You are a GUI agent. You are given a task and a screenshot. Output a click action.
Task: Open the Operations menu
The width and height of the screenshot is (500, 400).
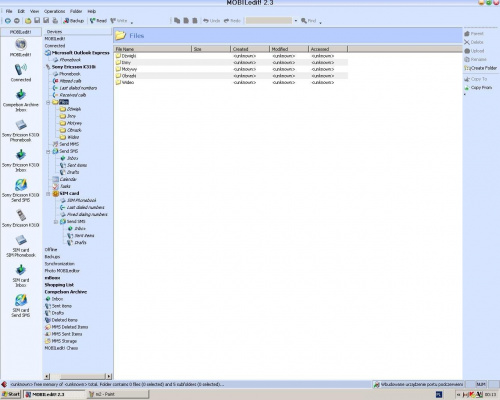click(55, 11)
